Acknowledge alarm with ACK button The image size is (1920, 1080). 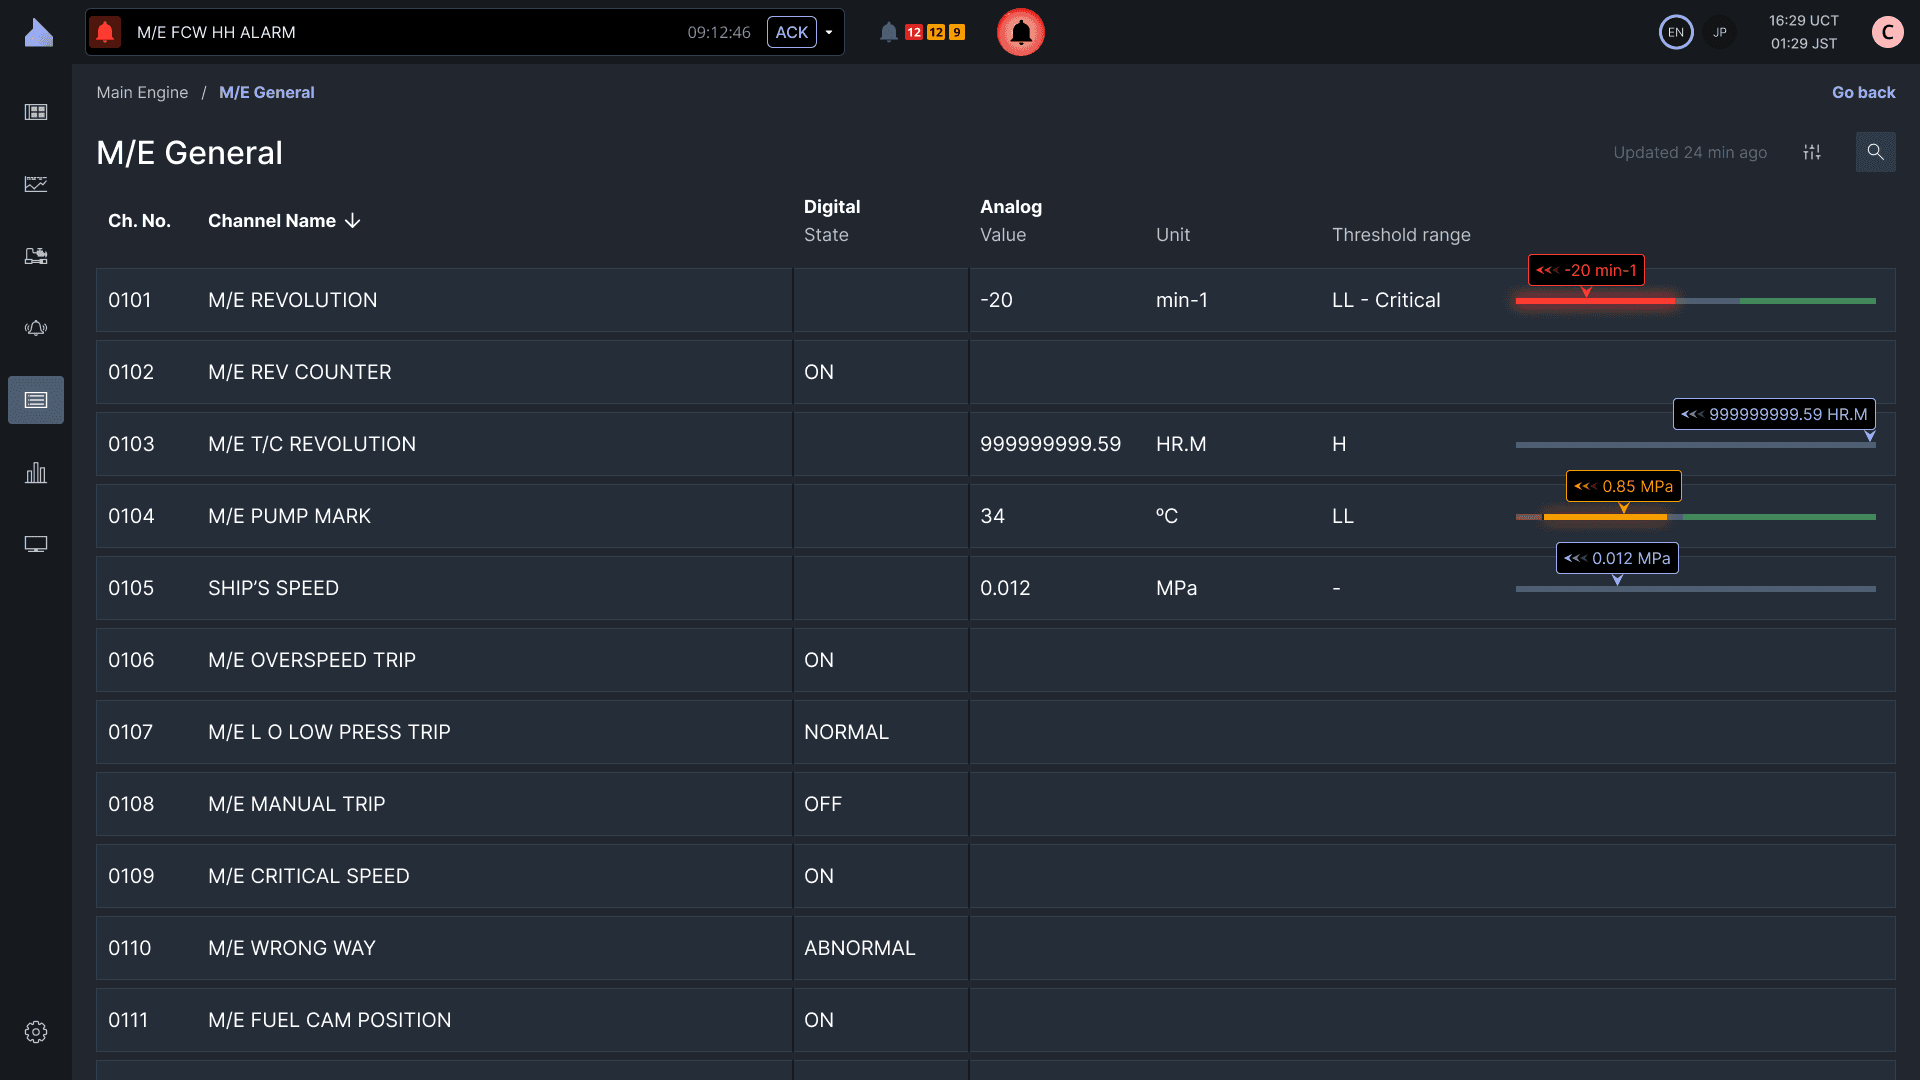pos(791,32)
